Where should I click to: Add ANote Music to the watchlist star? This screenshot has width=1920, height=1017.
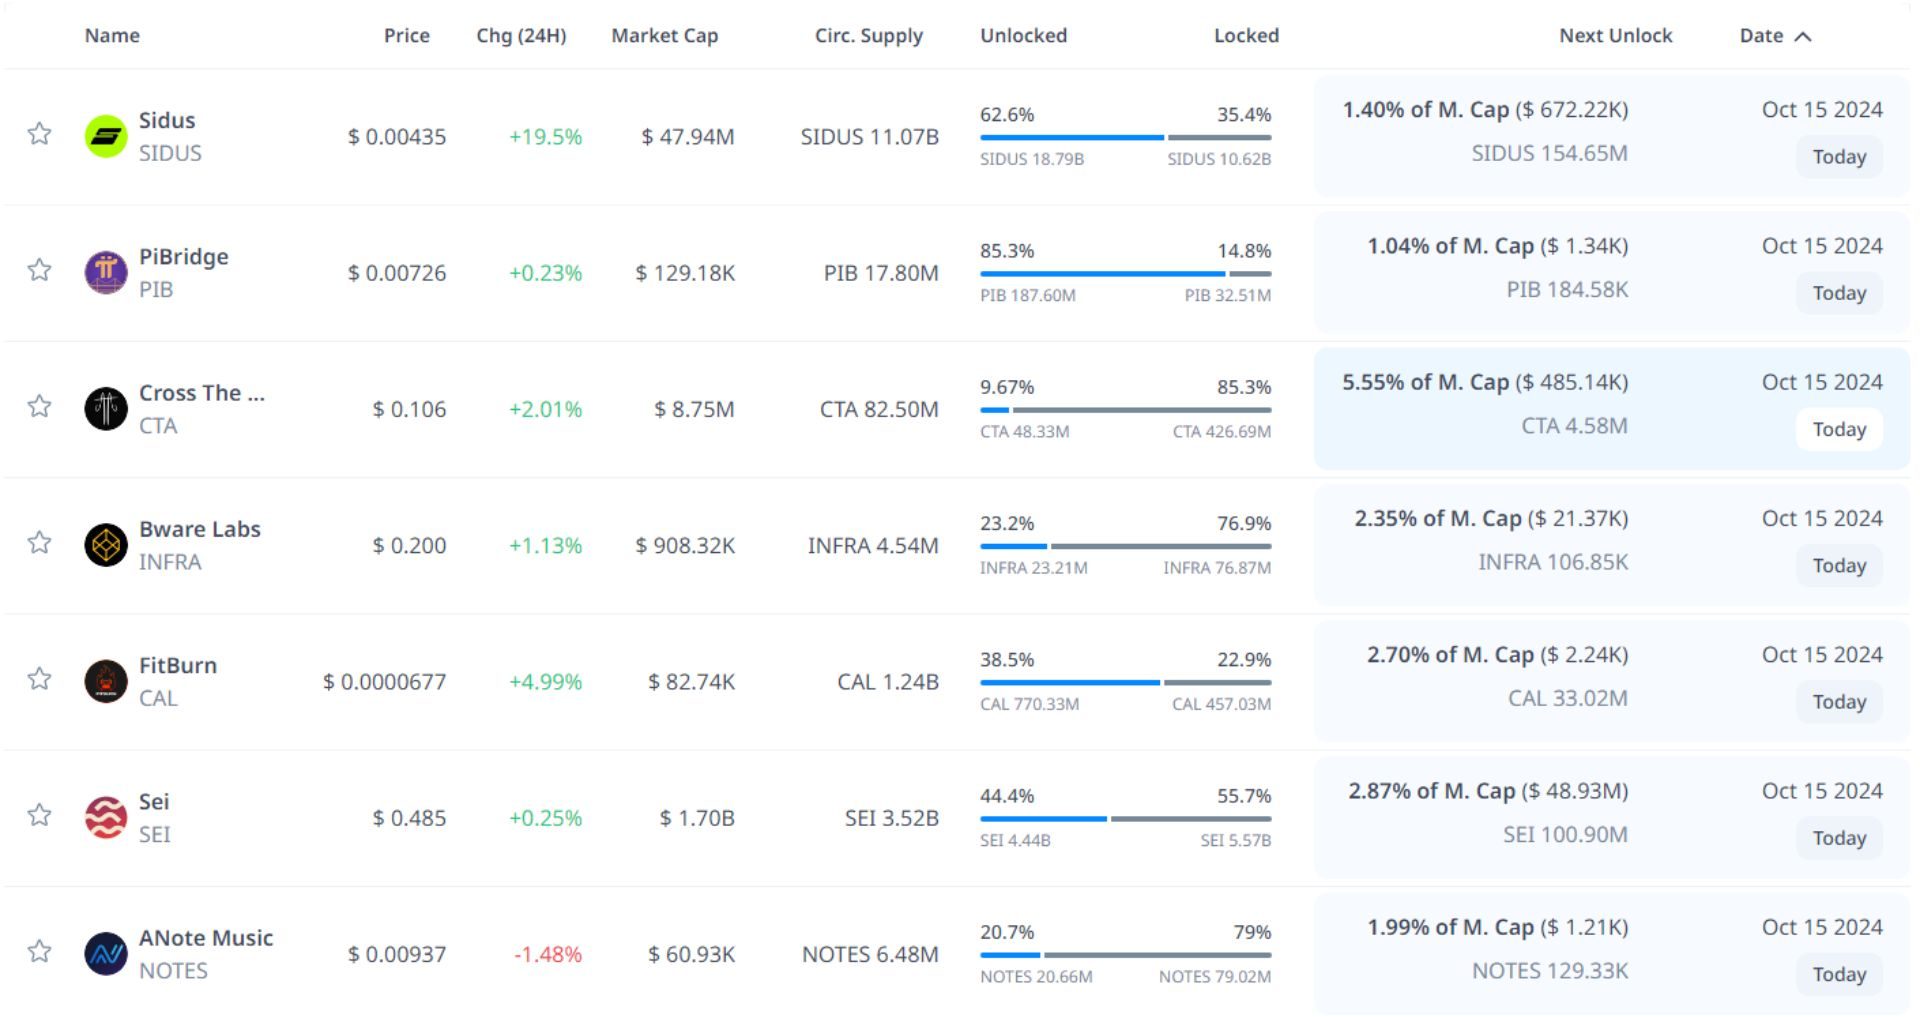[x=39, y=951]
